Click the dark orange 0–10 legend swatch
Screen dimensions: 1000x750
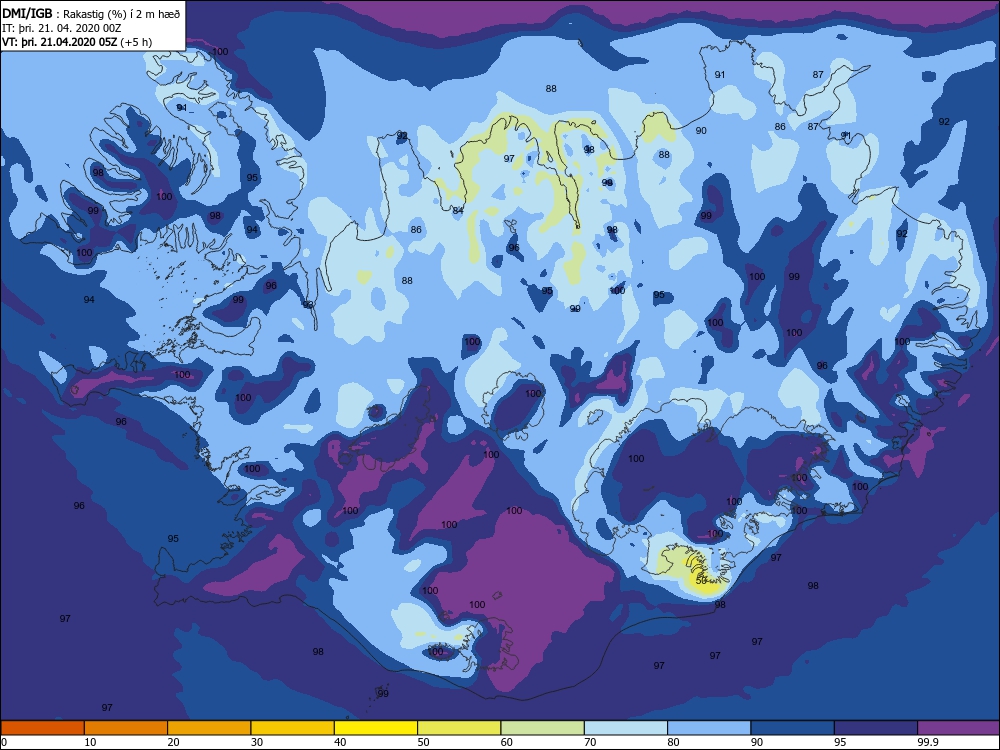pyautogui.click(x=42, y=728)
